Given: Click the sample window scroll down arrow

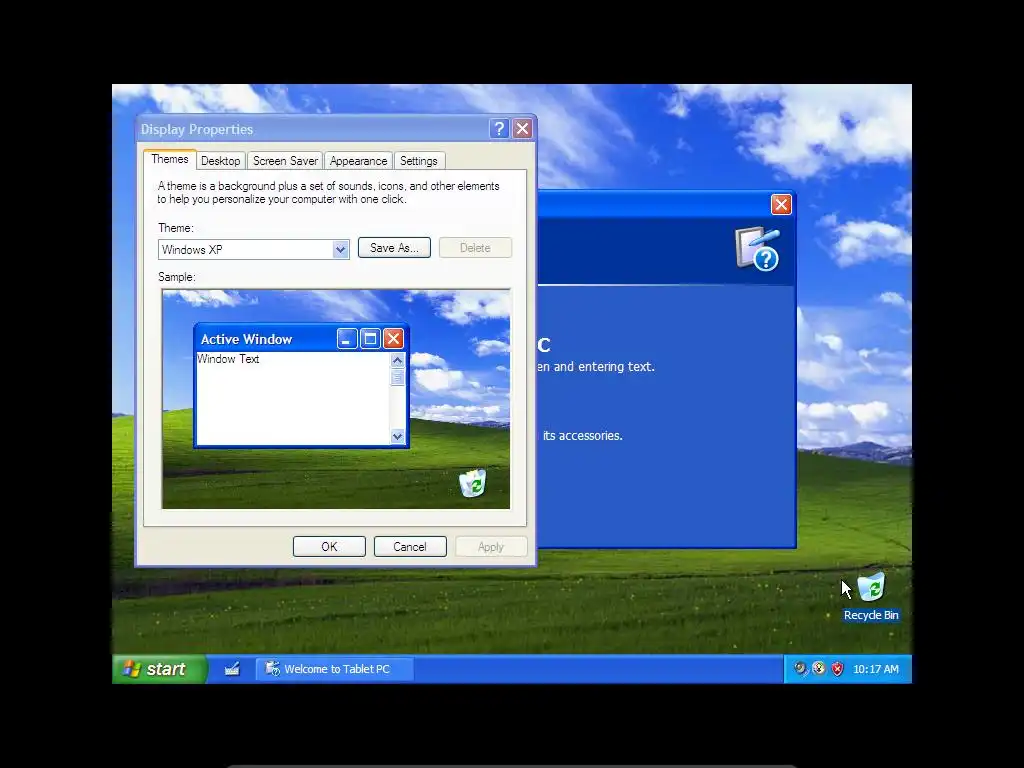Looking at the screenshot, I should click(397, 436).
